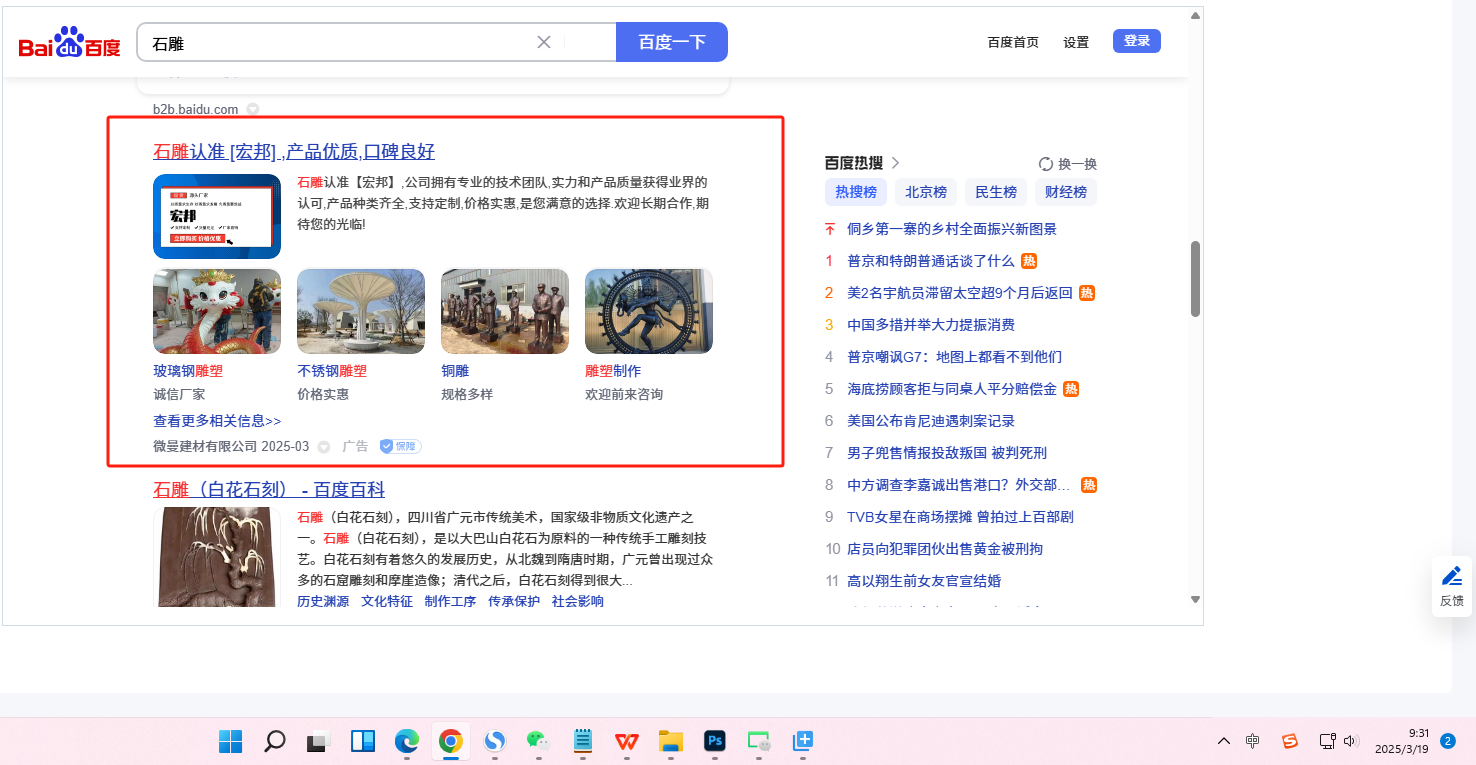Open the 铜雕 bronze statue thumbnail
This screenshot has height=765, width=1476.
pyautogui.click(x=505, y=311)
